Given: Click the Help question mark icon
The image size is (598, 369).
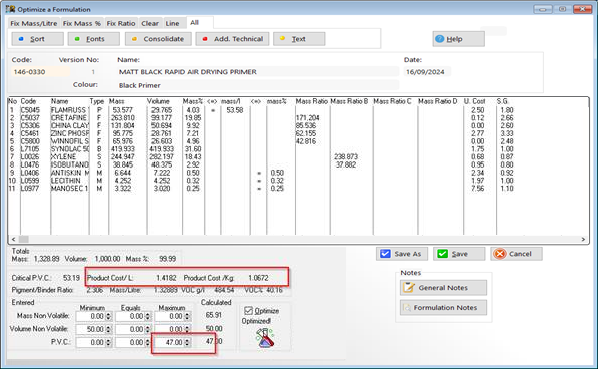Looking at the screenshot, I should (x=440, y=39).
